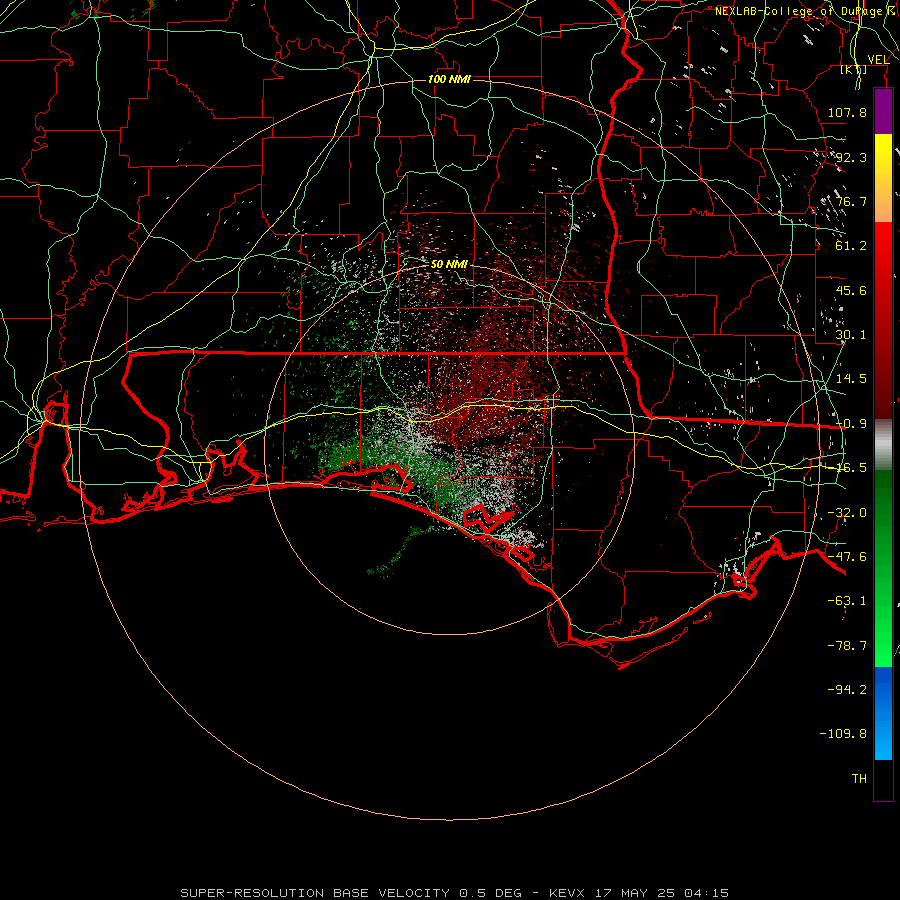
Task: Click the [KT] units label
Action: [x=854, y=69]
